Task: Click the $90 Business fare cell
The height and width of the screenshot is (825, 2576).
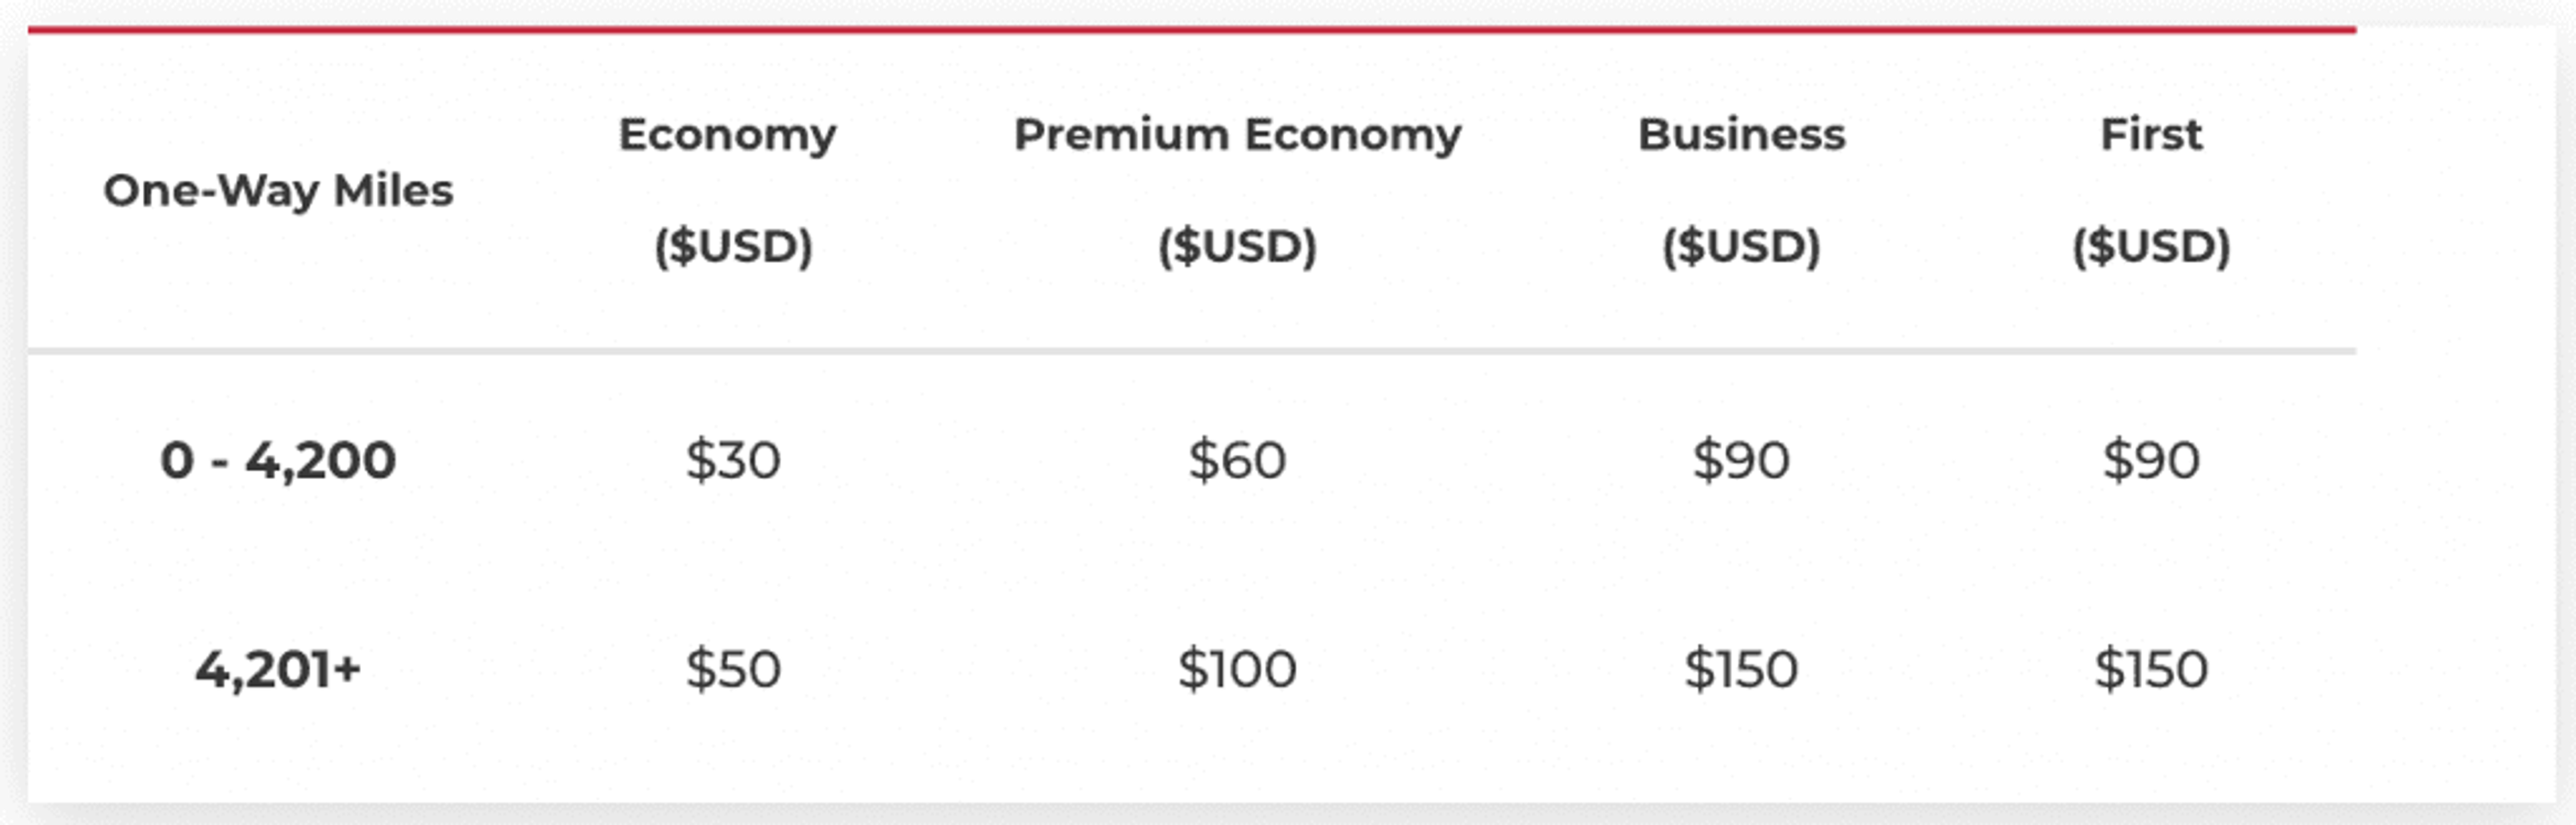Action: (x=1741, y=461)
